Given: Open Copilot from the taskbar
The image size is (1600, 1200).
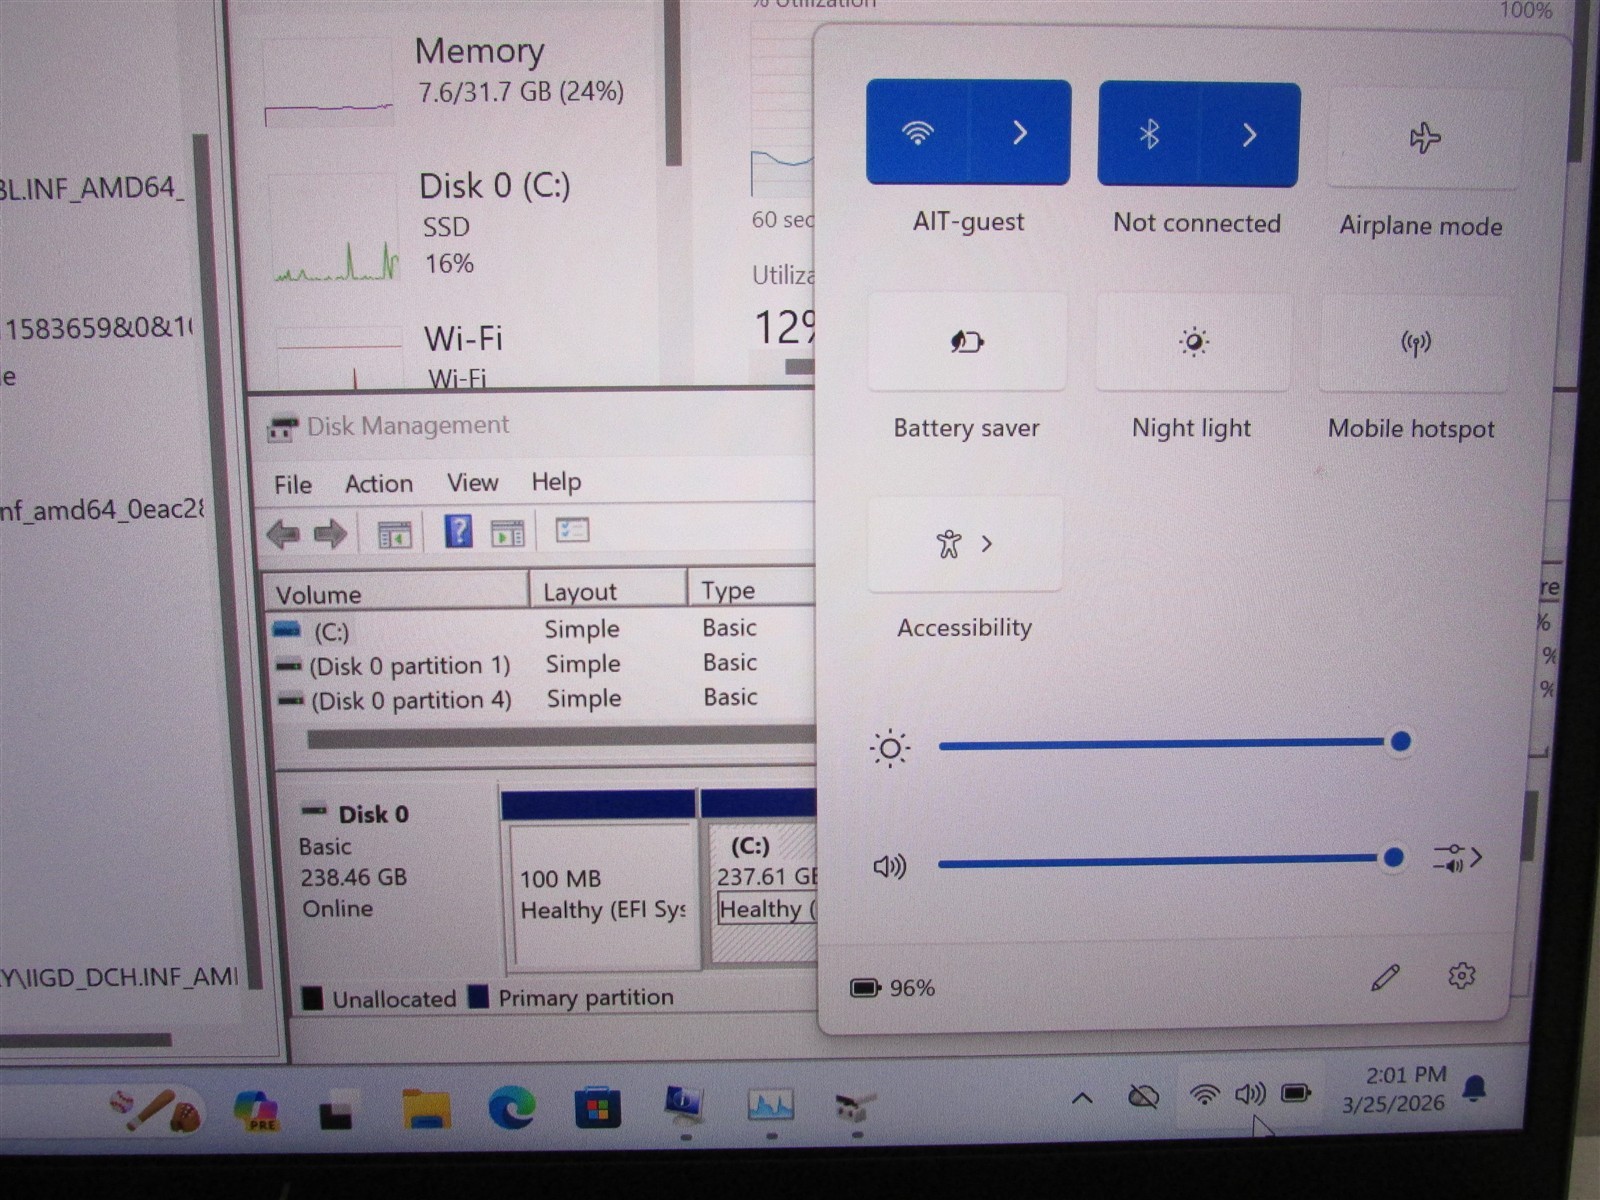Looking at the screenshot, I should coord(257,1110).
